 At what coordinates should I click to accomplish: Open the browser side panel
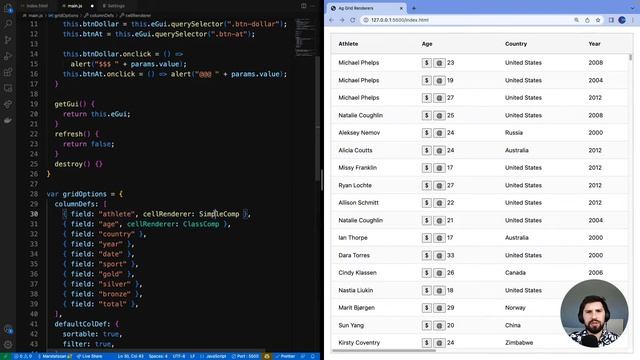611,20
